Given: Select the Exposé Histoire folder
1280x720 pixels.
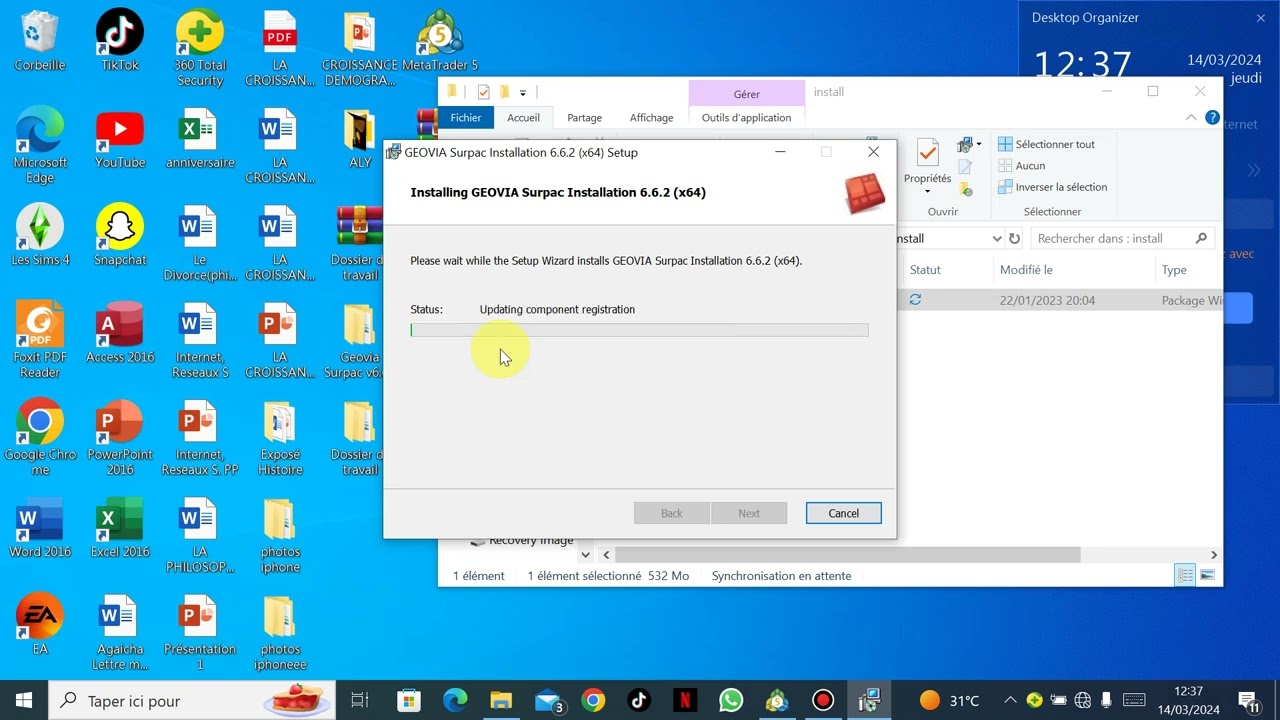Looking at the screenshot, I should click(x=280, y=438).
